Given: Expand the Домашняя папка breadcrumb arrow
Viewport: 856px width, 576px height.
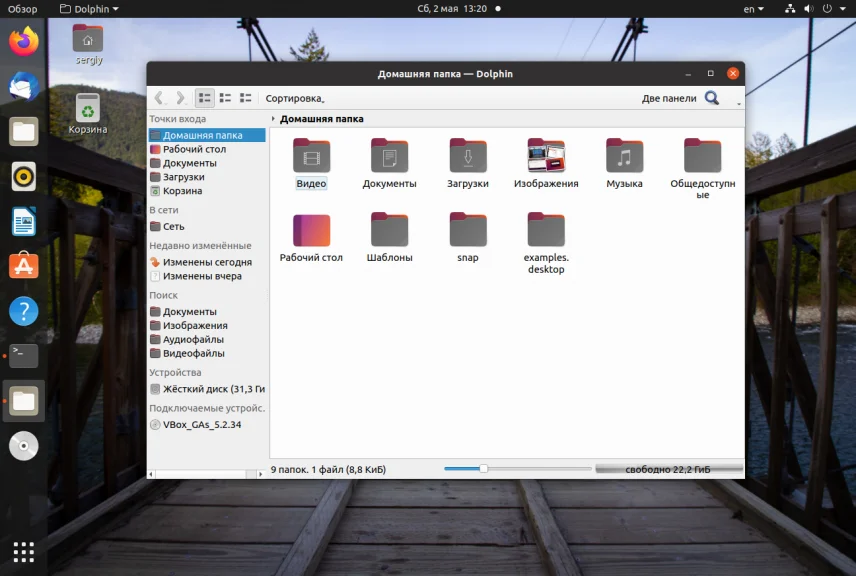Looking at the screenshot, I should [x=273, y=119].
